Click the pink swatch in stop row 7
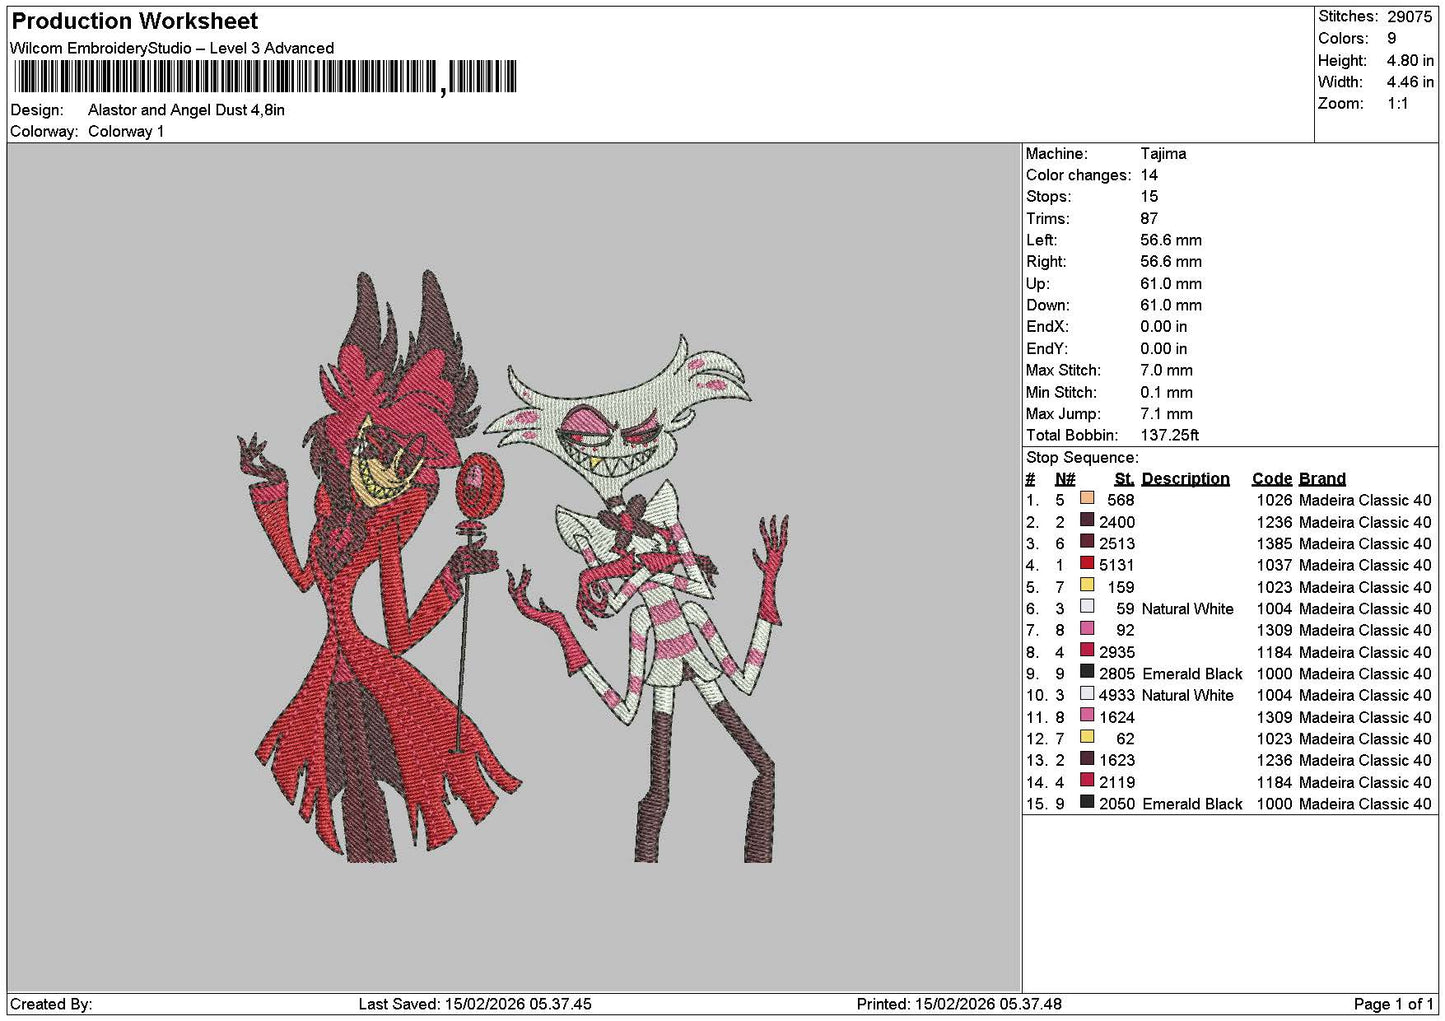 (x=1087, y=628)
